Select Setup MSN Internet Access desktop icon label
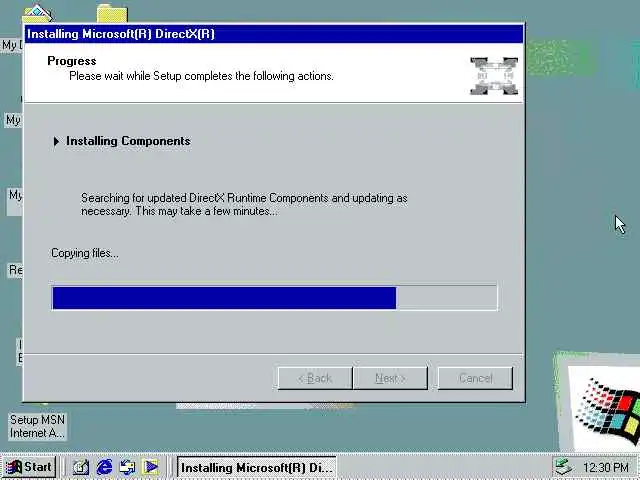 coord(37,426)
